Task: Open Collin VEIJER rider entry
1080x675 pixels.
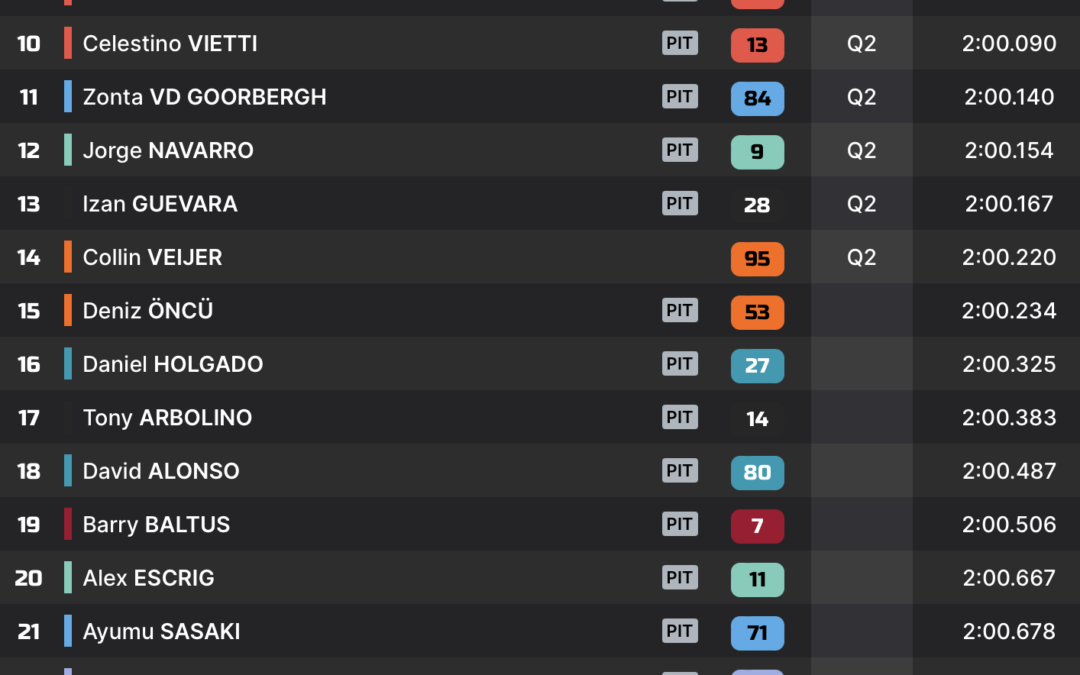Action: tap(152, 257)
